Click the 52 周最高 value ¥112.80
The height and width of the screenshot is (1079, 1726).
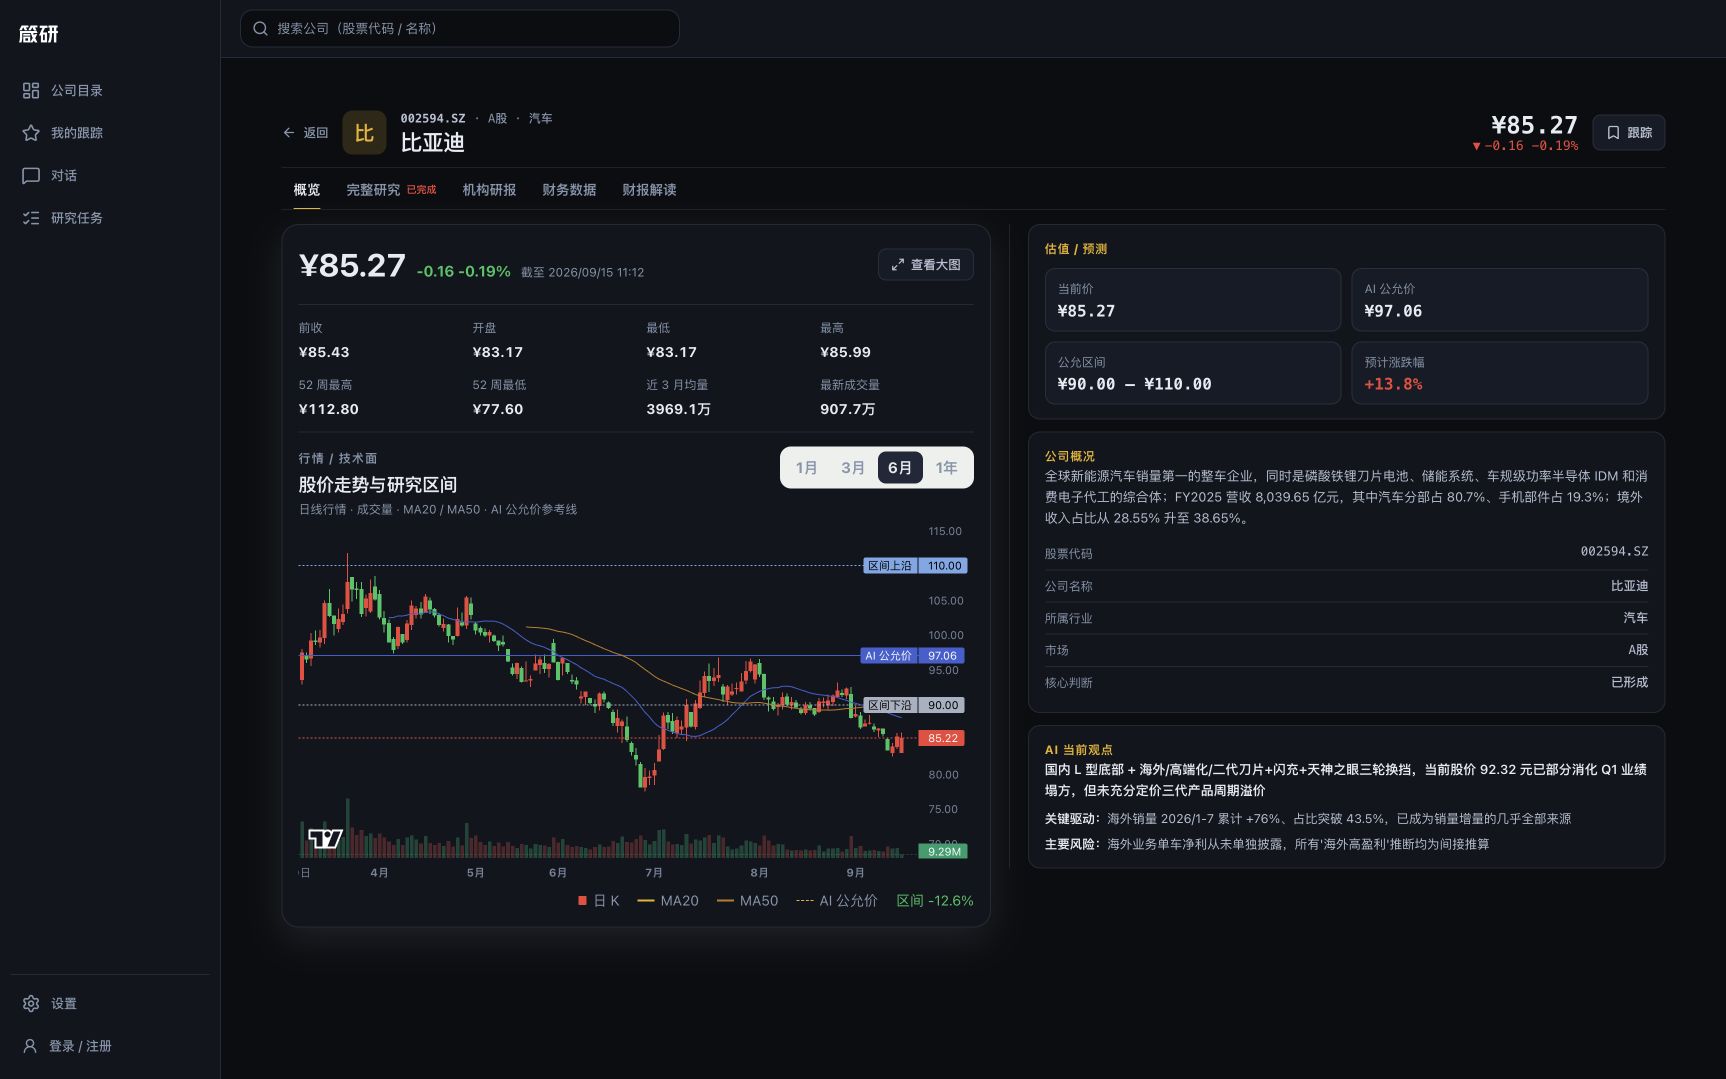tap(328, 409)
